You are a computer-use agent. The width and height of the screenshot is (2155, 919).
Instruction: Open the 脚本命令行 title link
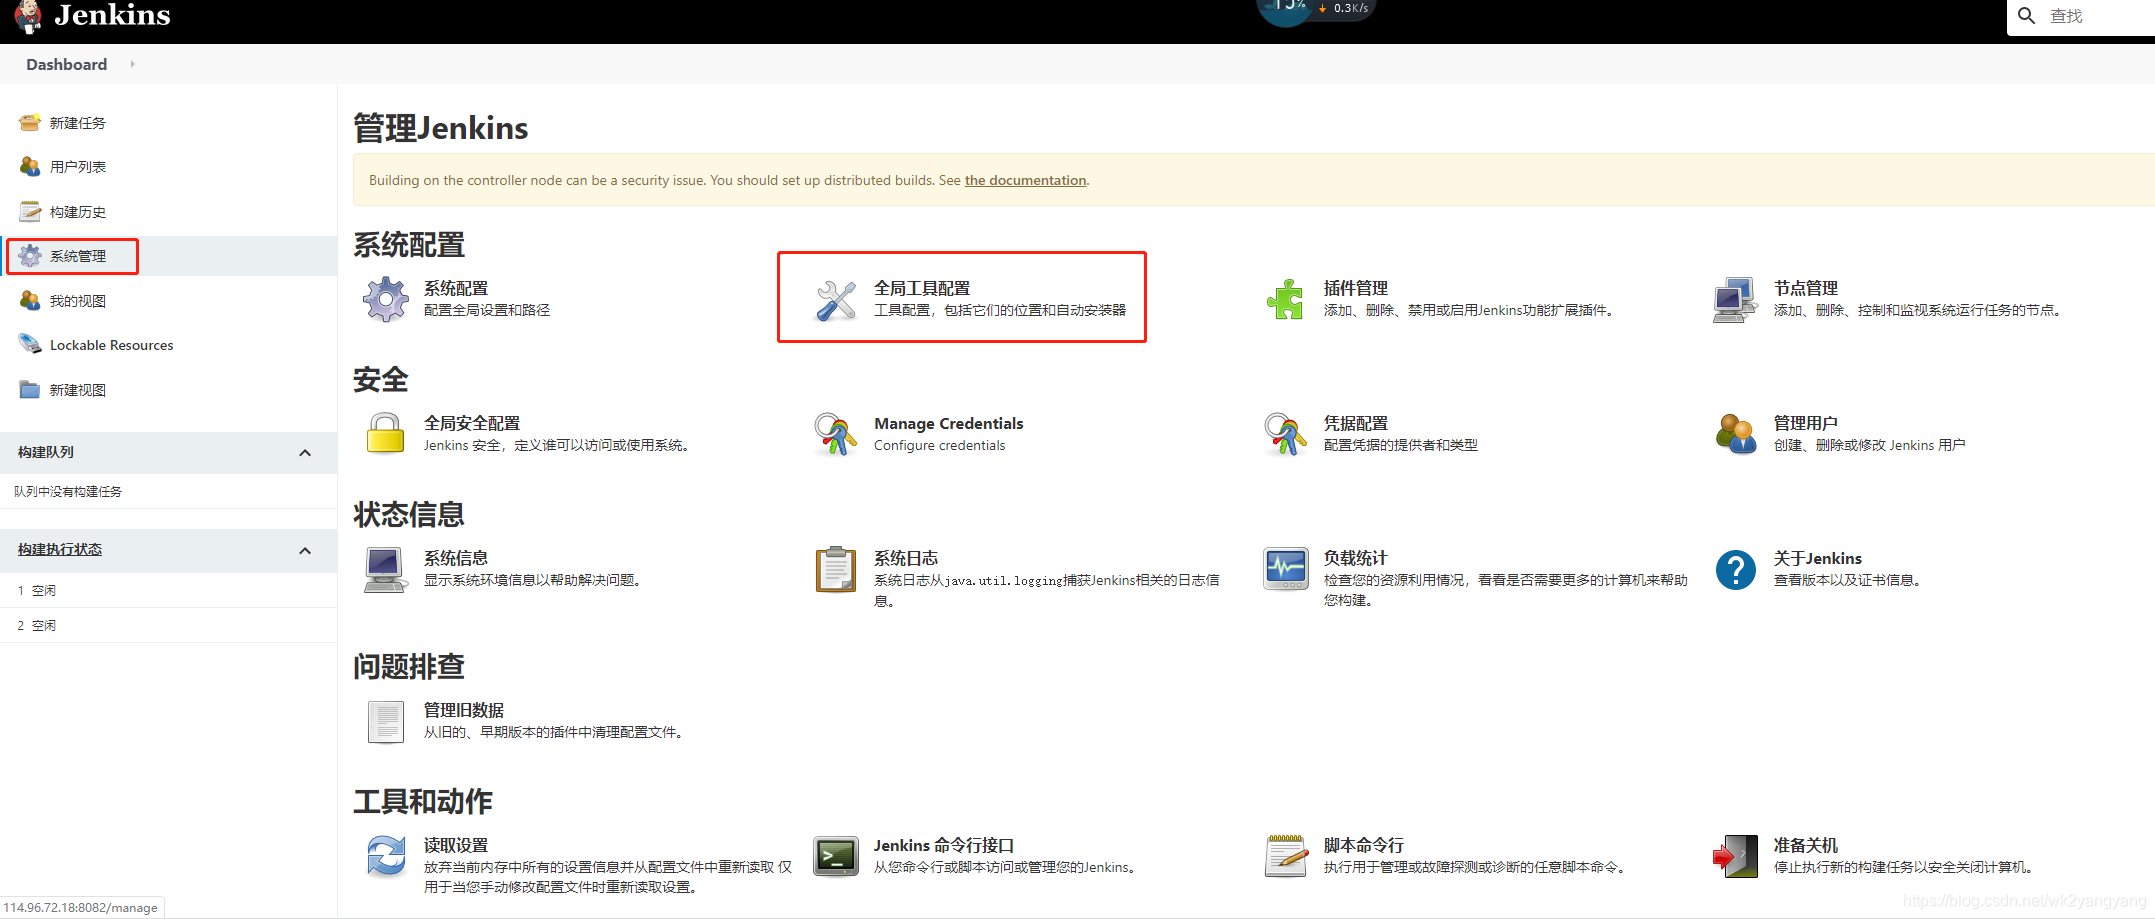[1363, 845]
